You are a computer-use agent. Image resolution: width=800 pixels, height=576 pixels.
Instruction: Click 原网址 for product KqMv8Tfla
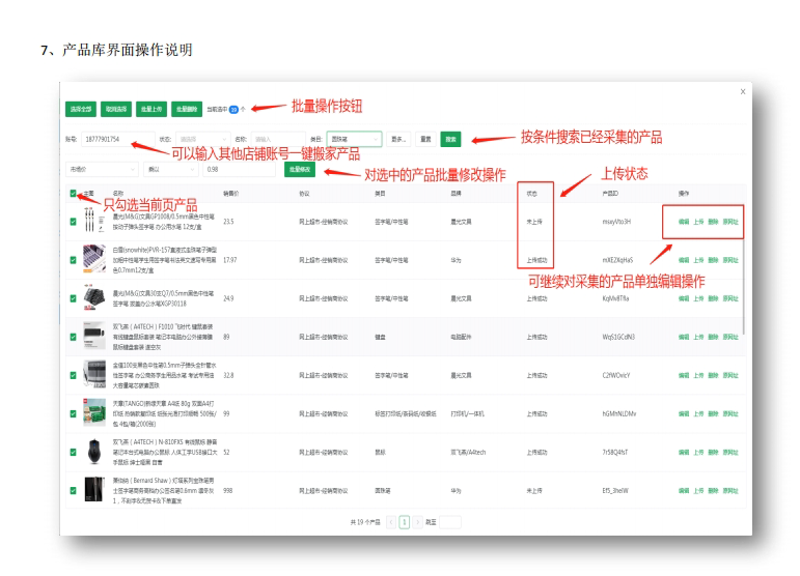(x=731, y=298)
